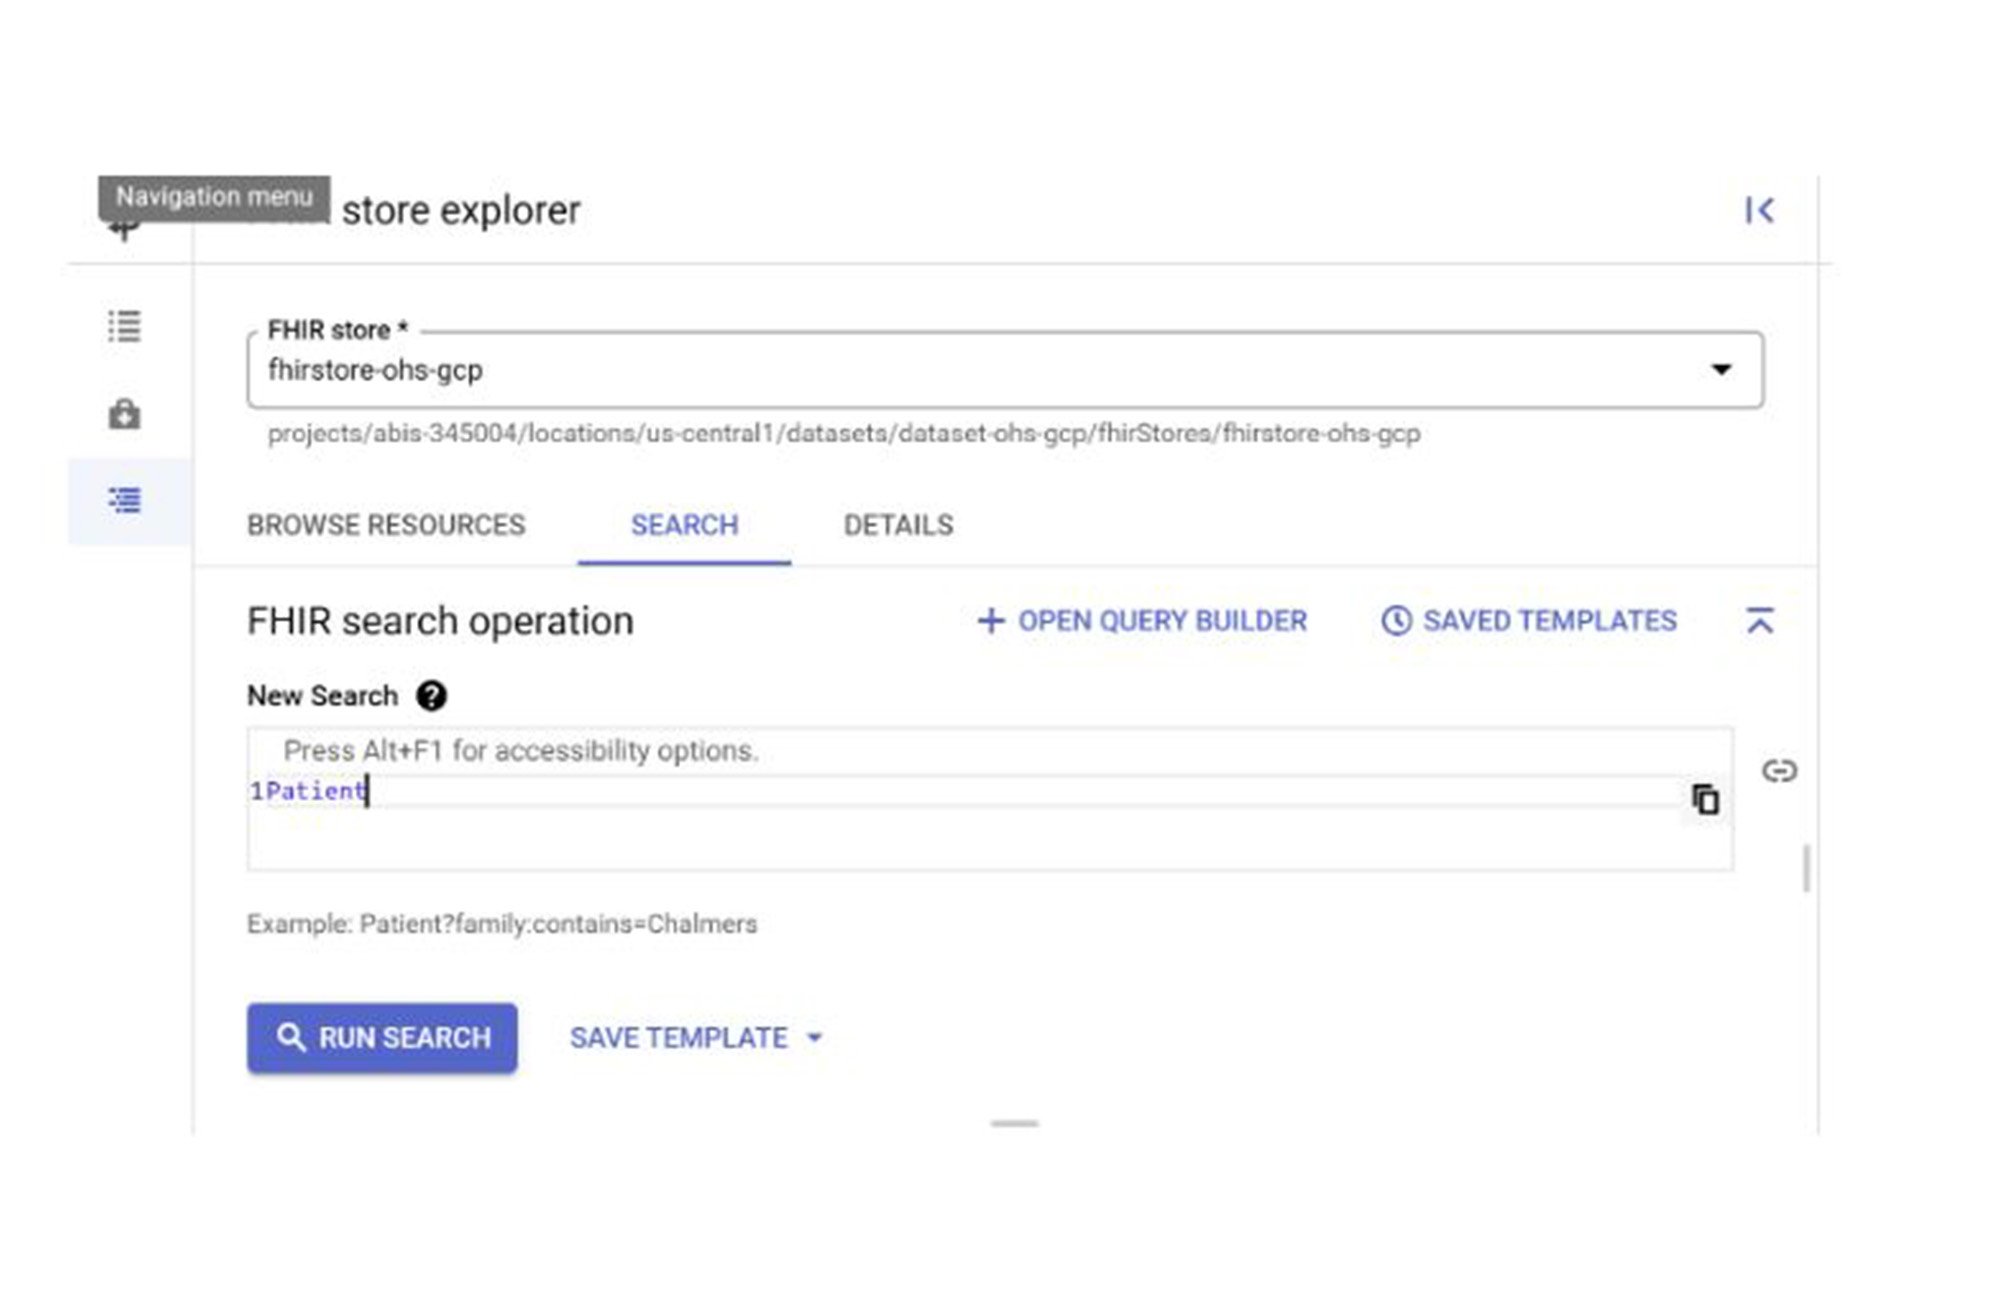Open the Details tab
Screen dimensions: 2000x1295
pyautogui.click(x=898, y=525)
